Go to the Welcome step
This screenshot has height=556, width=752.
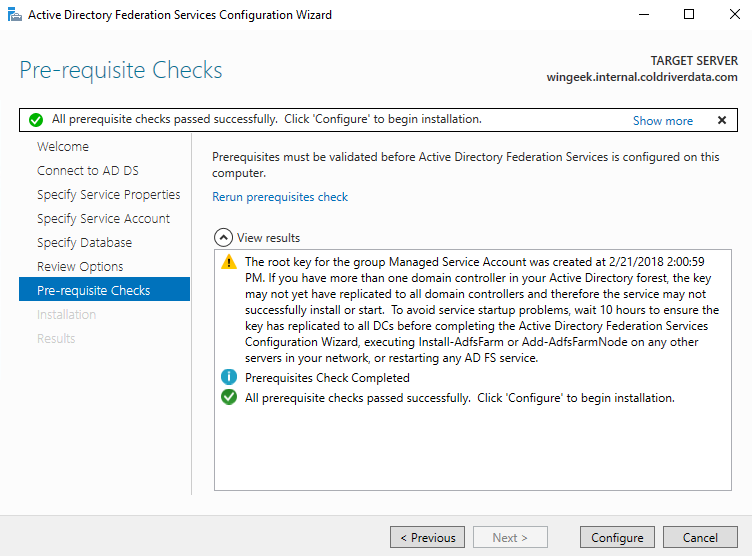pos(63,147)
